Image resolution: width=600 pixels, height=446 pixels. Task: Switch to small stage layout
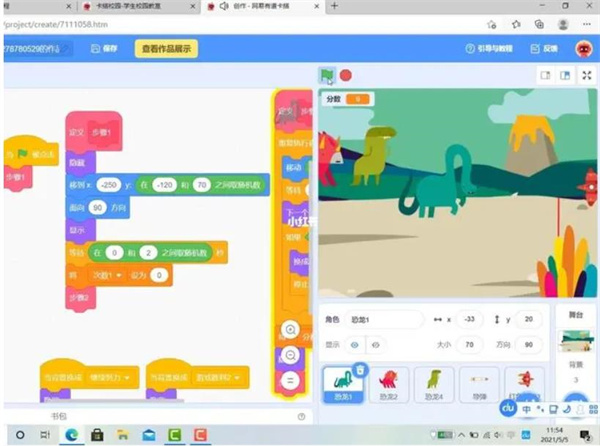[545, 75]
